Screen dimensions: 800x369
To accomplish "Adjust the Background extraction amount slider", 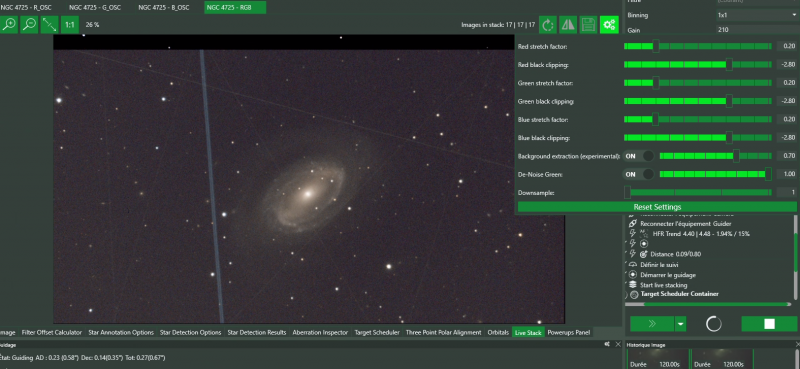I will [715, 156].
